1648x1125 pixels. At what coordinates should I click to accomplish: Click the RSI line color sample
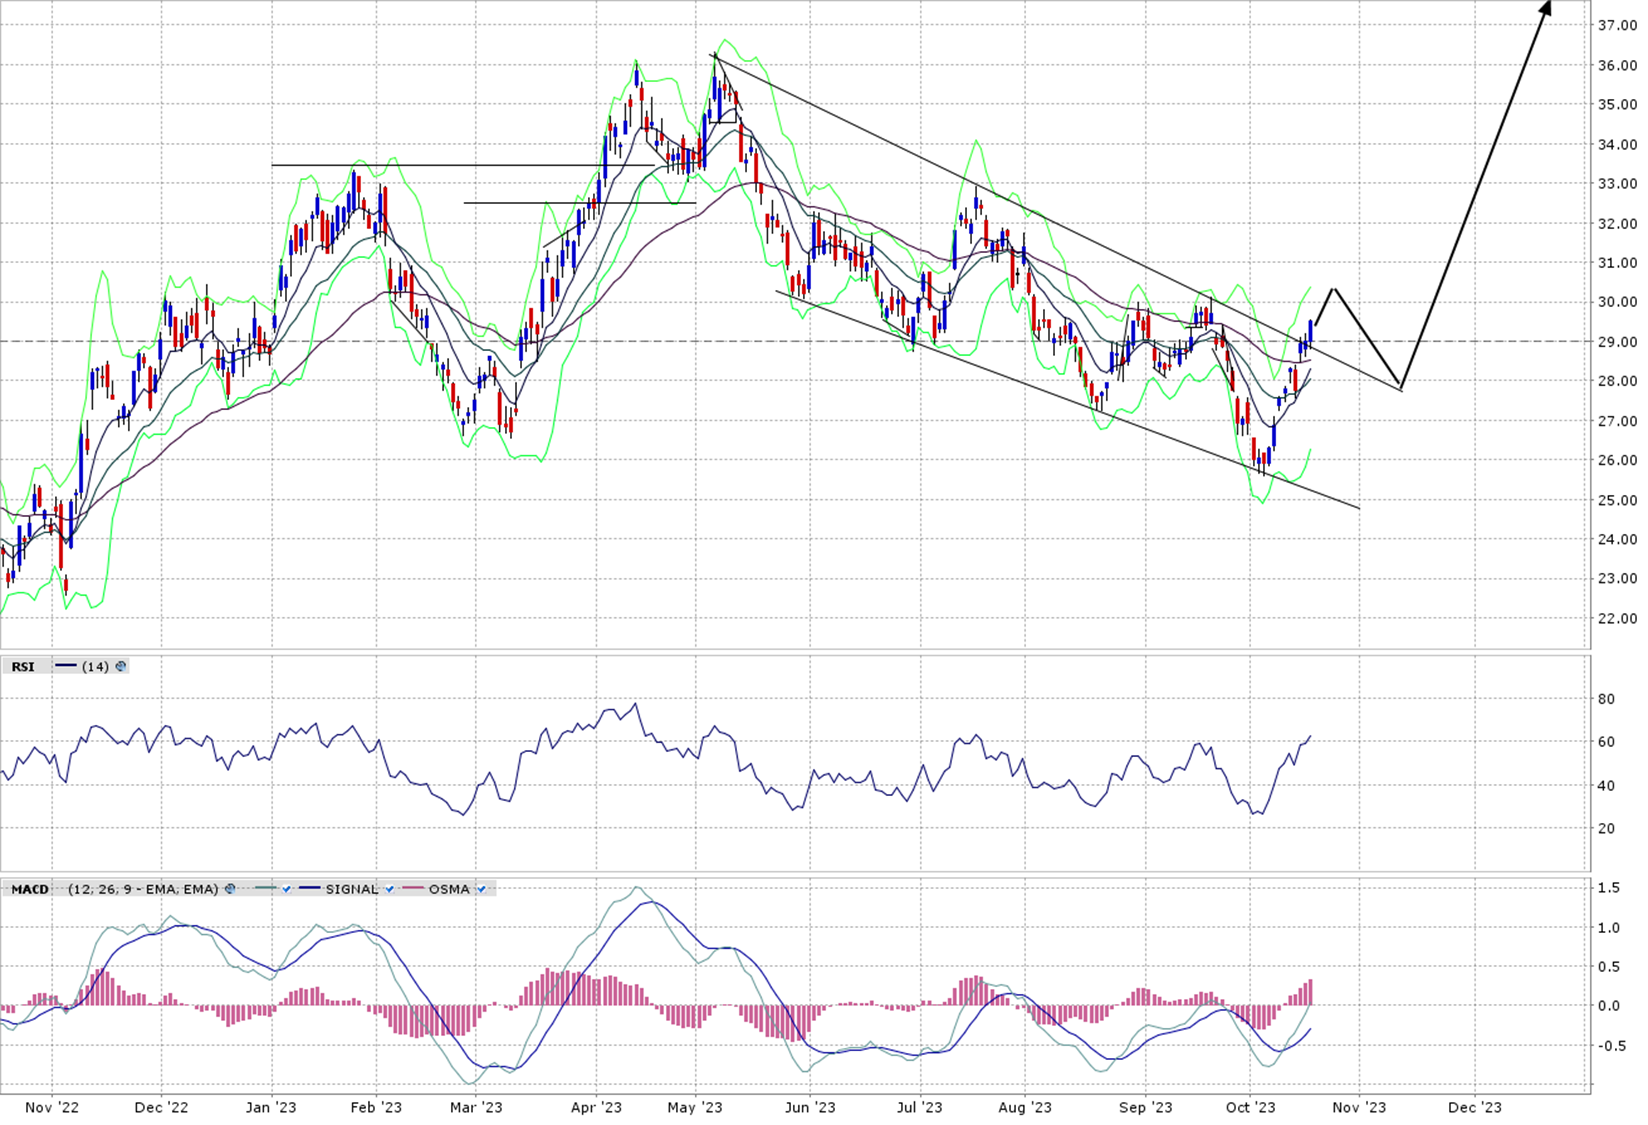pos(66,666)
